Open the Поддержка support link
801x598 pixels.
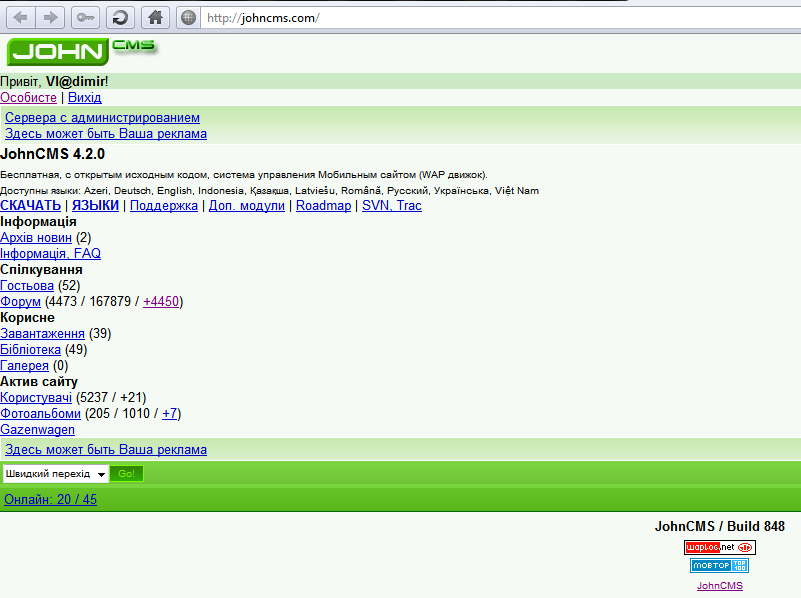[164, 205]
